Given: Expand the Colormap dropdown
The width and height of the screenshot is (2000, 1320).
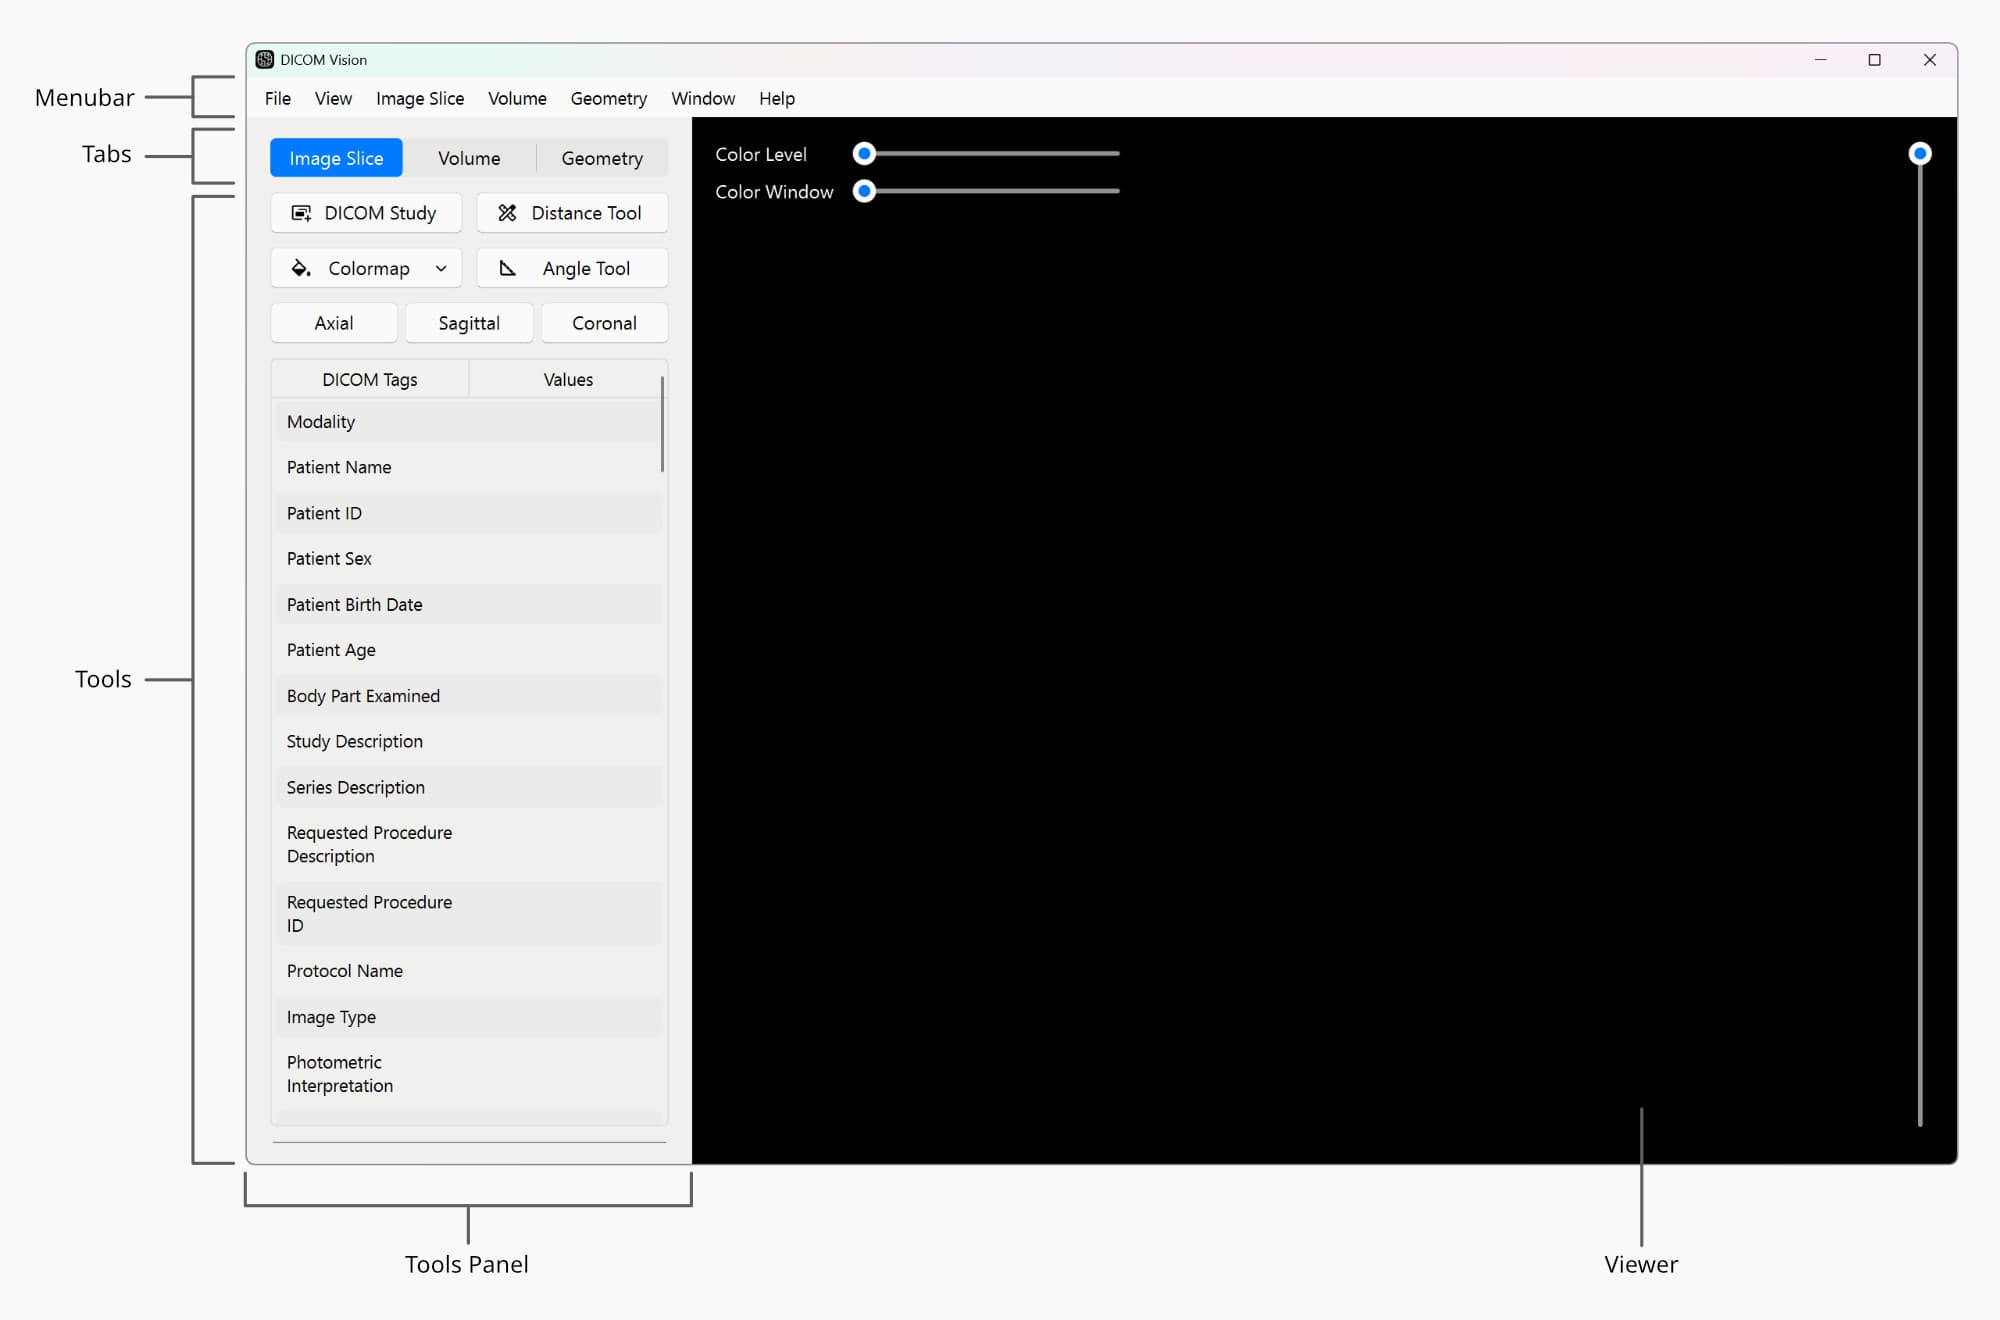Looking at the screenshot, I should 441,268.
